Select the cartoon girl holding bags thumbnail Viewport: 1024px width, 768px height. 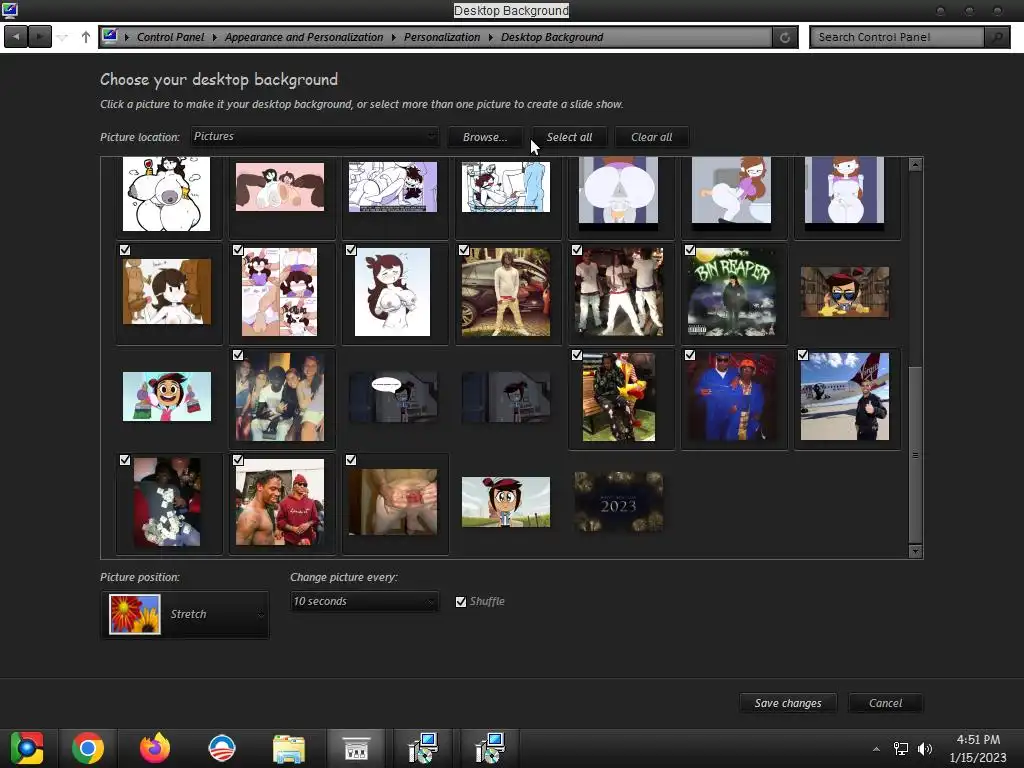[x=167, y=396]
